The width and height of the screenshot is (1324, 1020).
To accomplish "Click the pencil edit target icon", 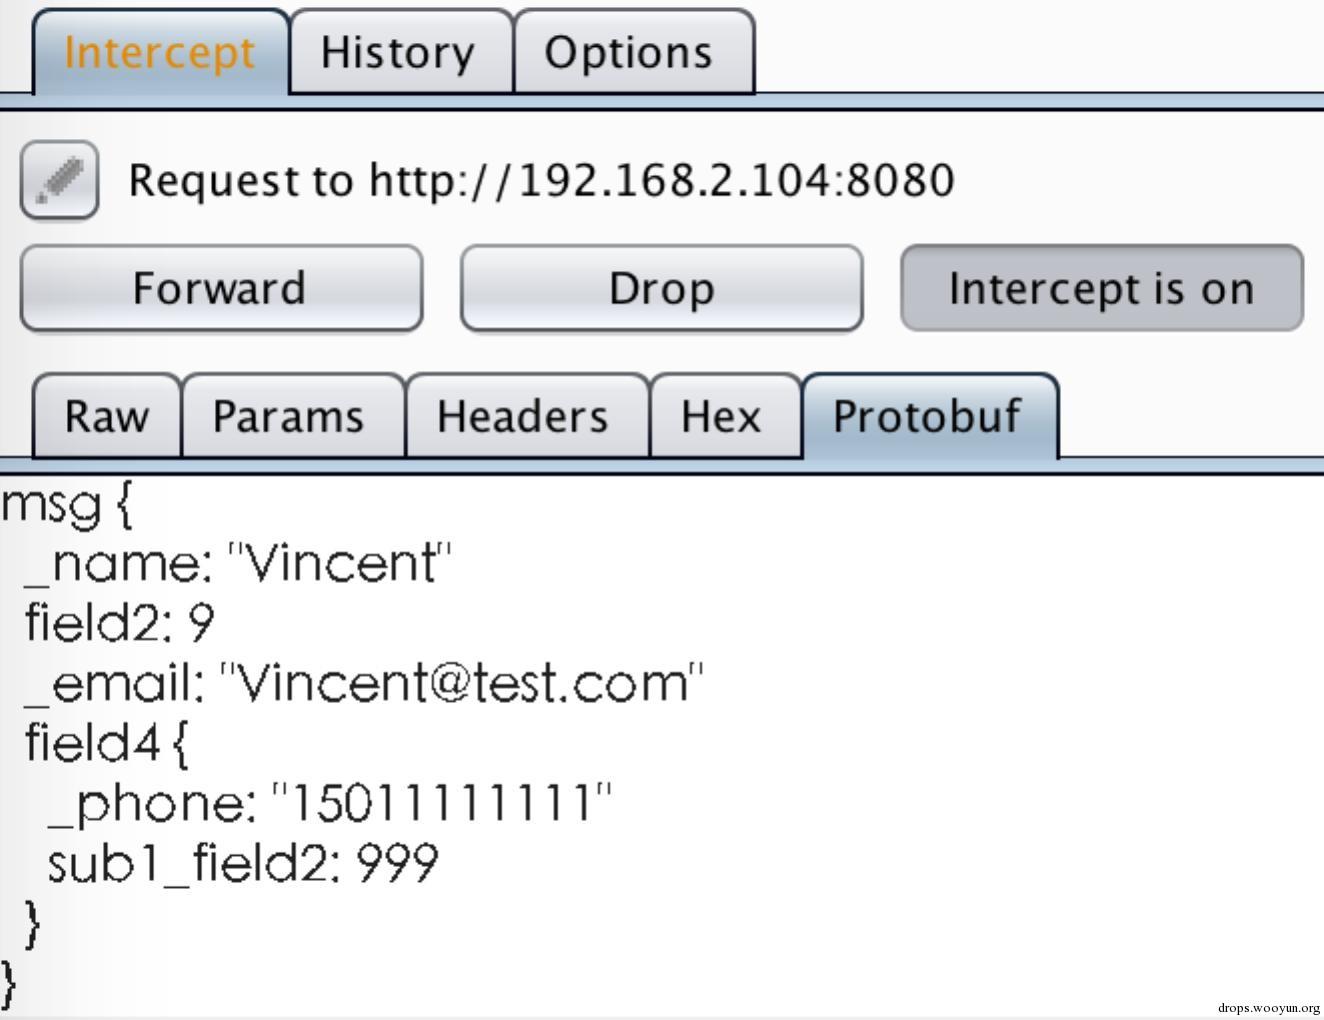I will click(x=59, y=180).
